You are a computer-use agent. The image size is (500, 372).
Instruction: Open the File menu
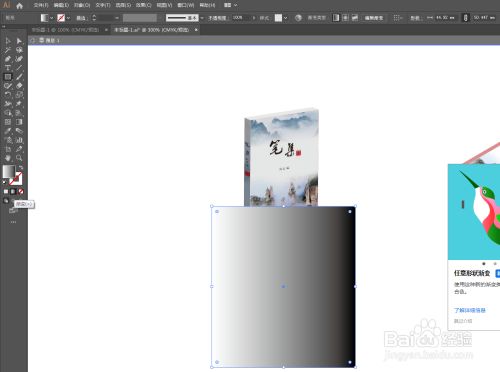[x=41, y=5]
